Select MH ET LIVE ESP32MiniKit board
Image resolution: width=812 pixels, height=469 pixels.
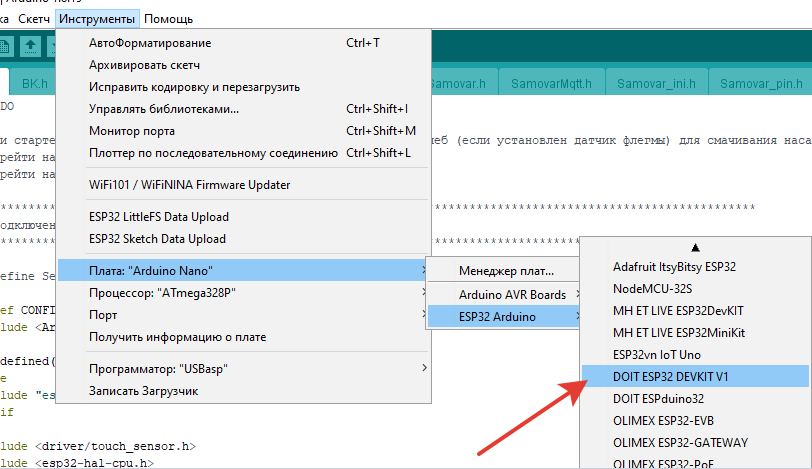(695, 333)
